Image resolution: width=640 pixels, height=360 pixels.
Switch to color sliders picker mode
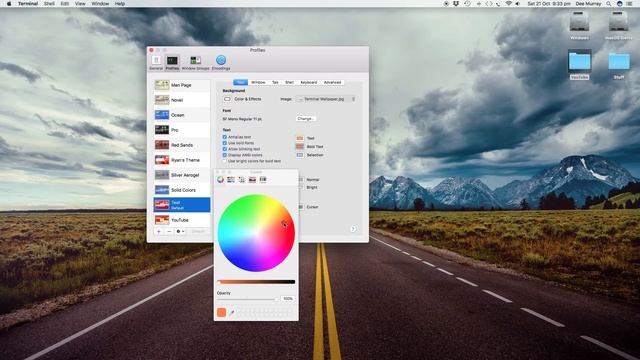[231, 180]
